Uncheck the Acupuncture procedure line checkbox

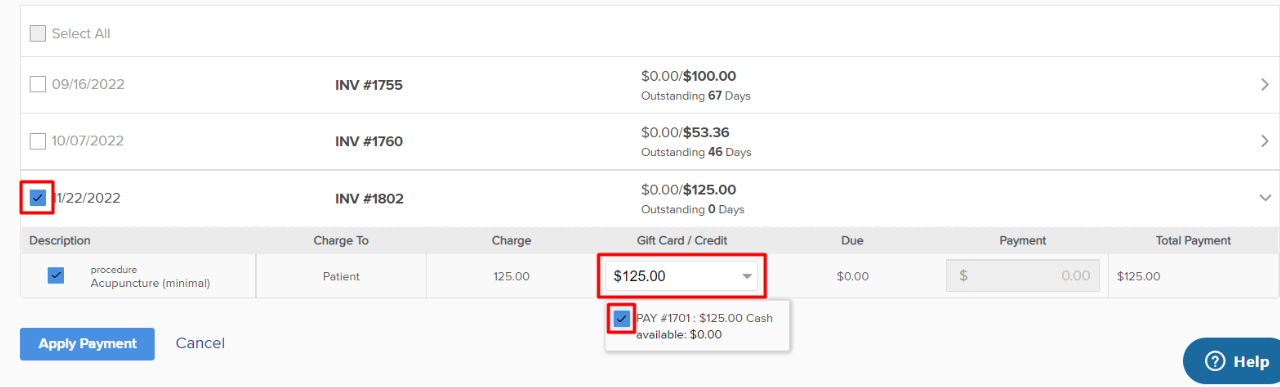[x=56, y=275]
